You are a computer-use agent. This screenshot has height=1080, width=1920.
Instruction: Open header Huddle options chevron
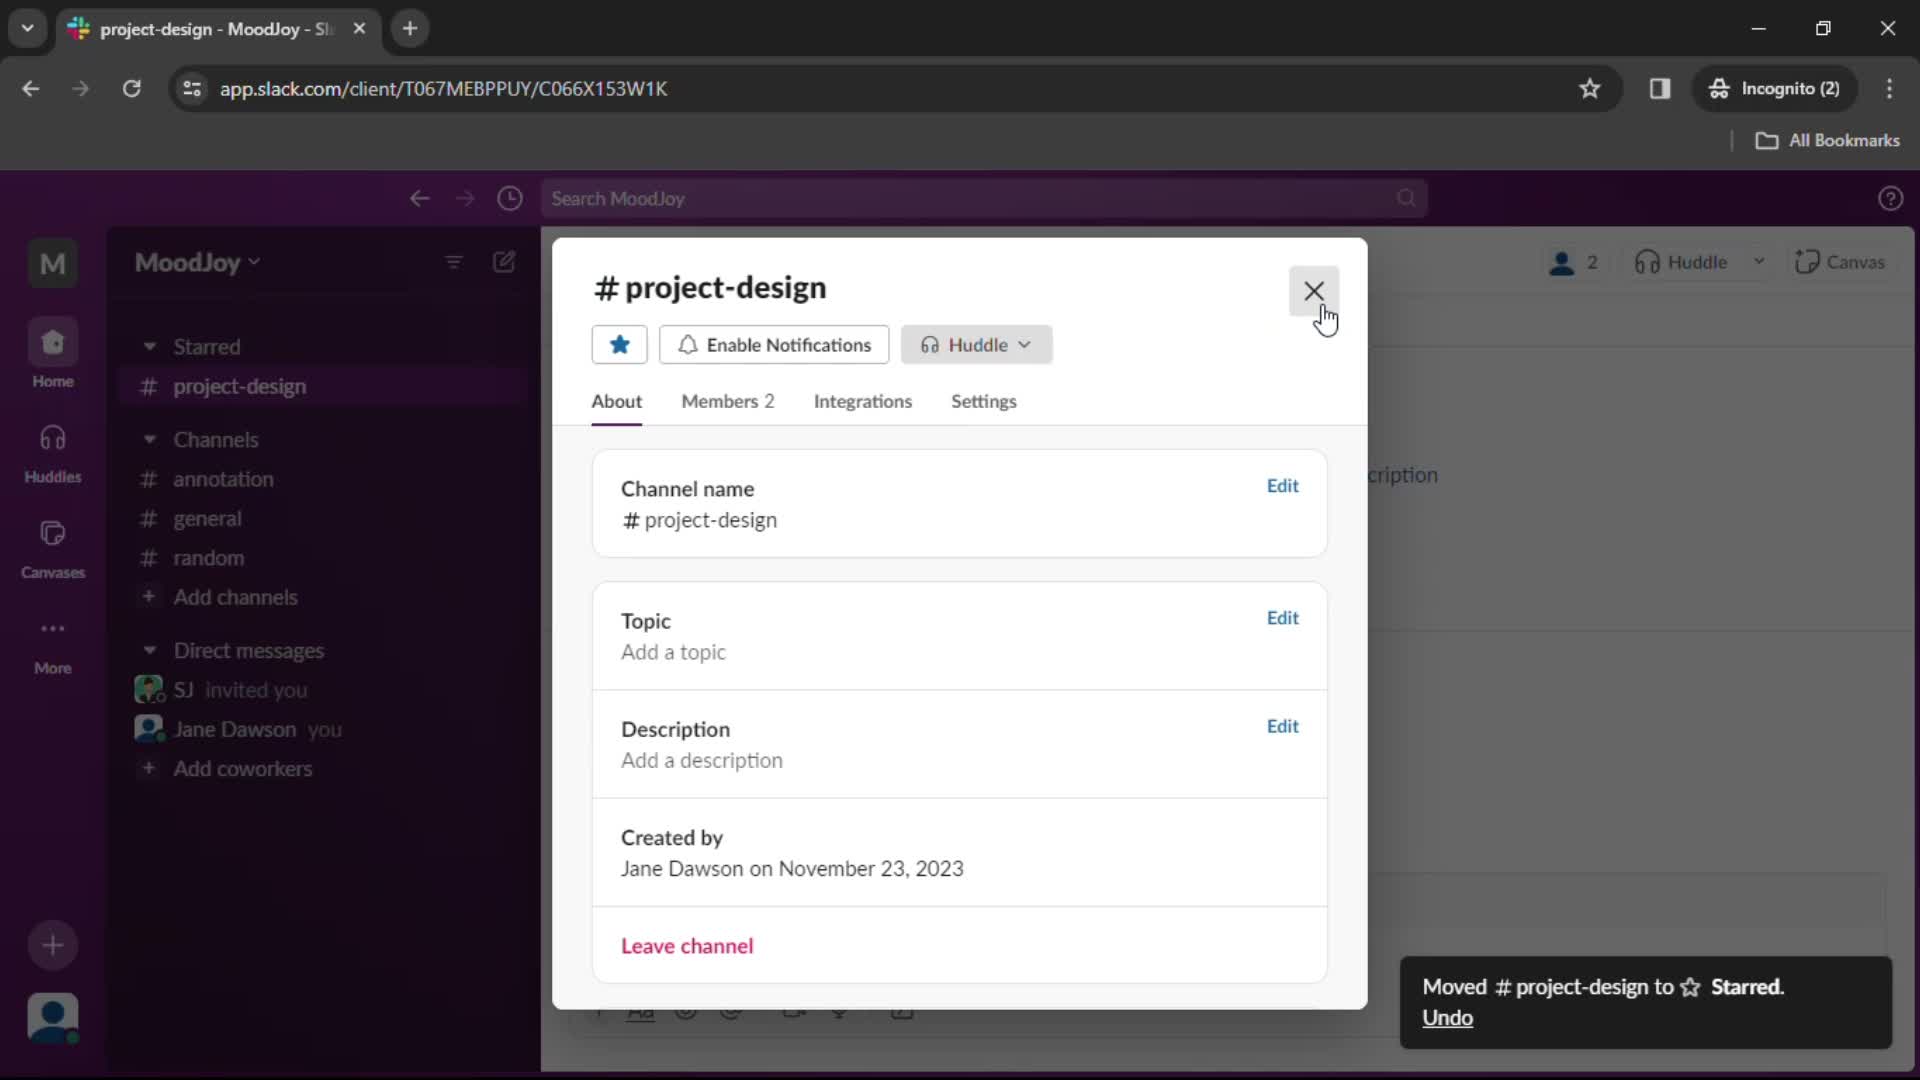(x=1759, y=262)
